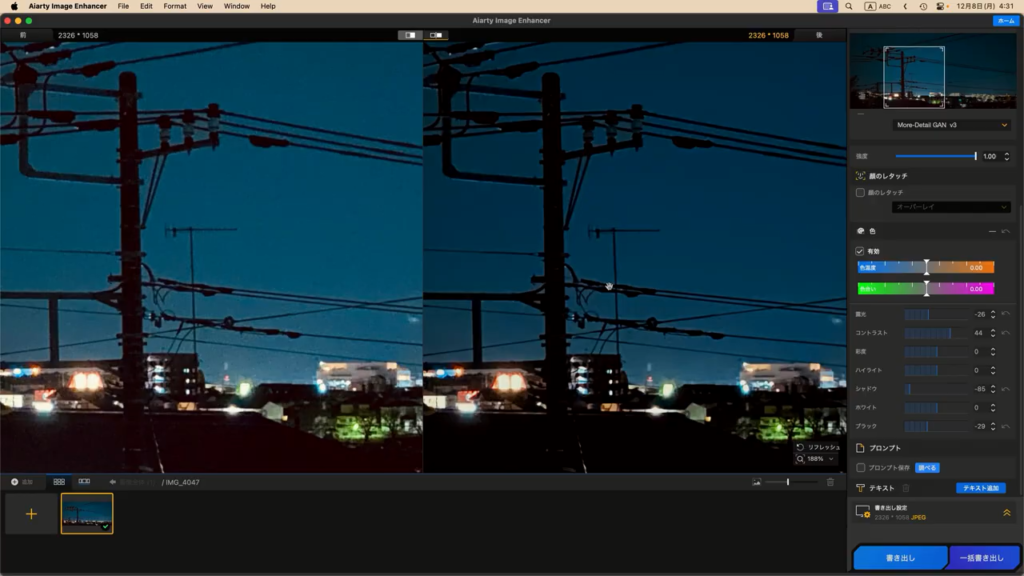Screen dimensions: 1024x576
Task: Open the Format menu
Action: [175, 6]
